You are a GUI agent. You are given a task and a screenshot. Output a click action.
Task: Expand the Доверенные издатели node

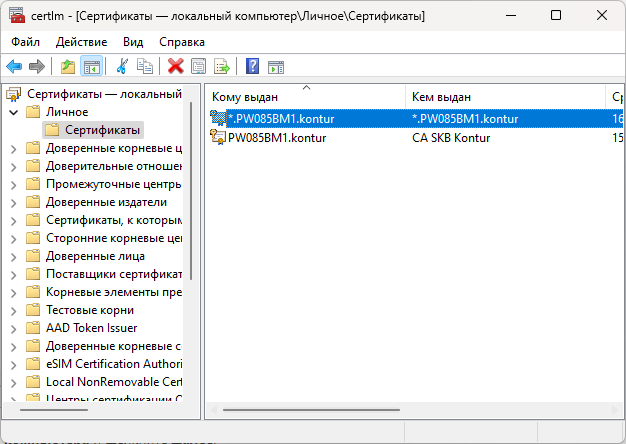[x=13, y=202]
